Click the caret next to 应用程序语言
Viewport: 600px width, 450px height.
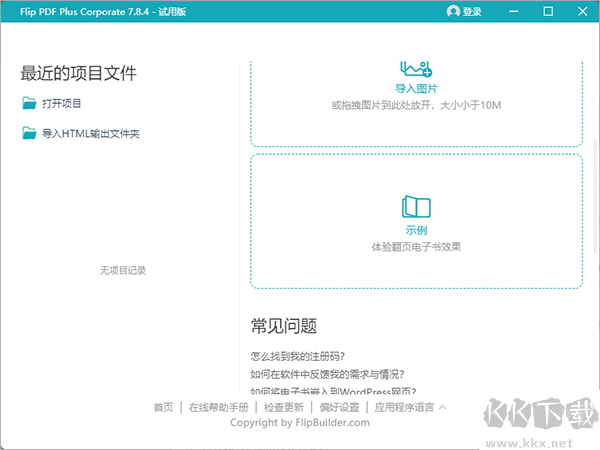442,407
